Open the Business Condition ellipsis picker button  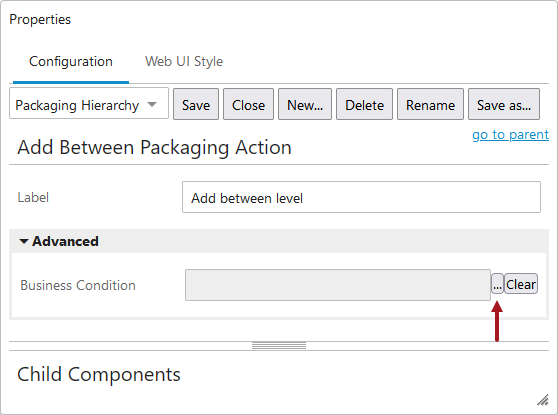(x=497, y=284)
